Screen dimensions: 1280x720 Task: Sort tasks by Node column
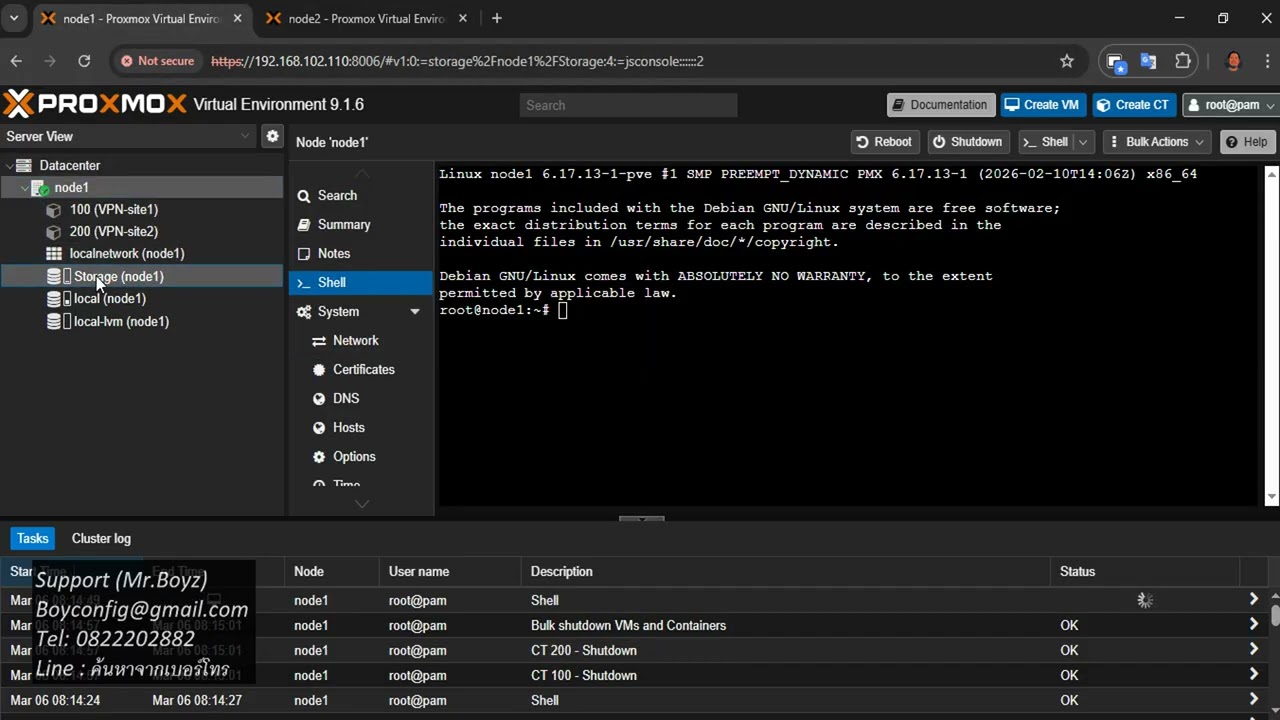[332, 572]
